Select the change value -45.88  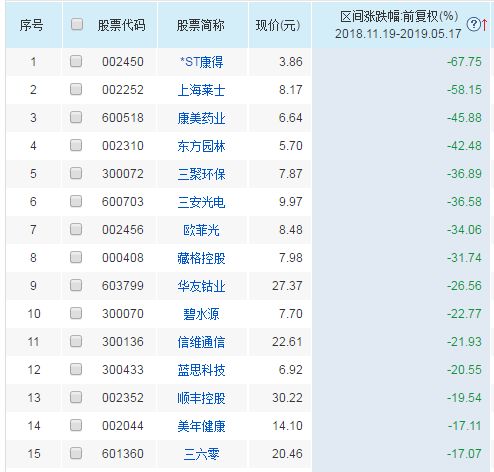pyautogui.click(x=464, y=118)
